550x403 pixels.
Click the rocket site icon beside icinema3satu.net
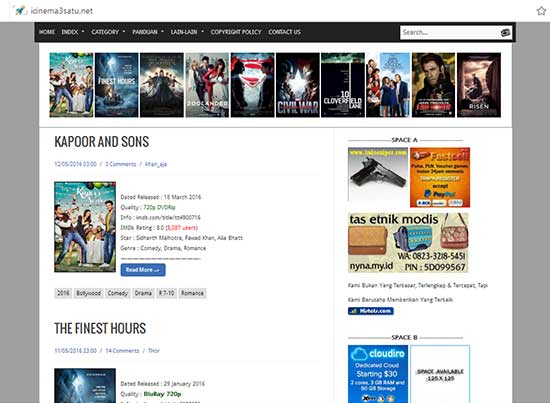[20, 11]
